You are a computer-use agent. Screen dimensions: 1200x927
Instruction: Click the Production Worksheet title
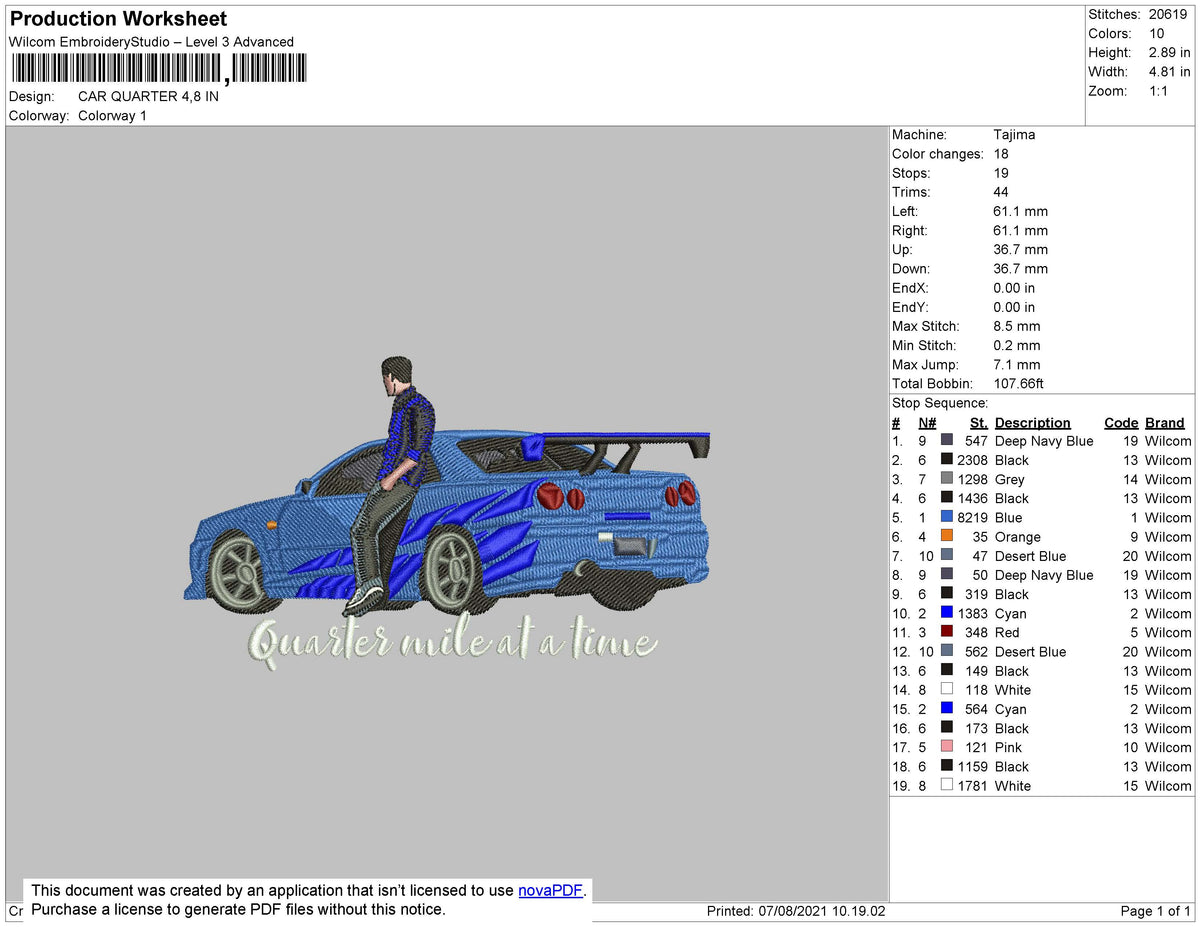(118, 18)
